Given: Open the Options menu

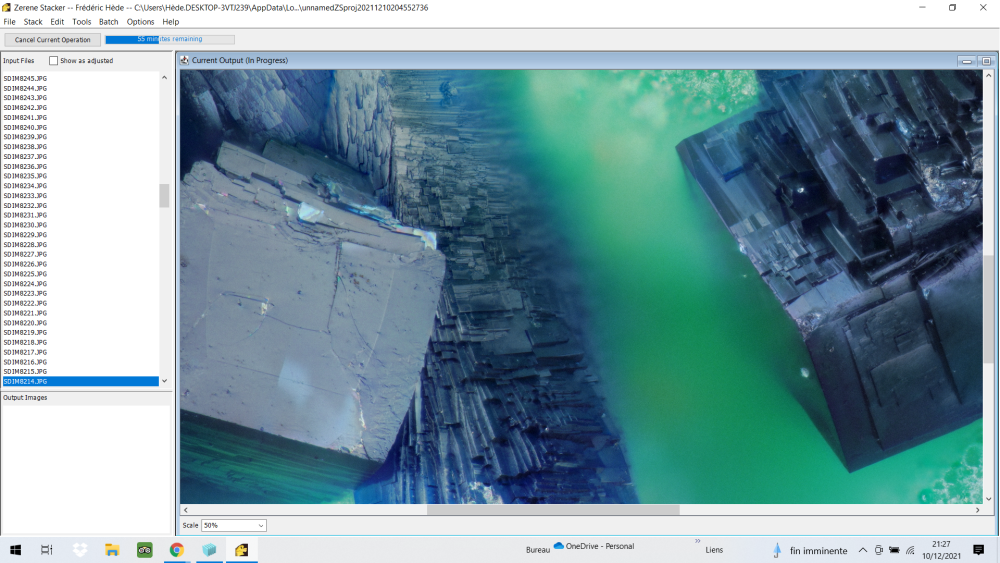Looking at the screenshot, I should (x=140, y=21).
